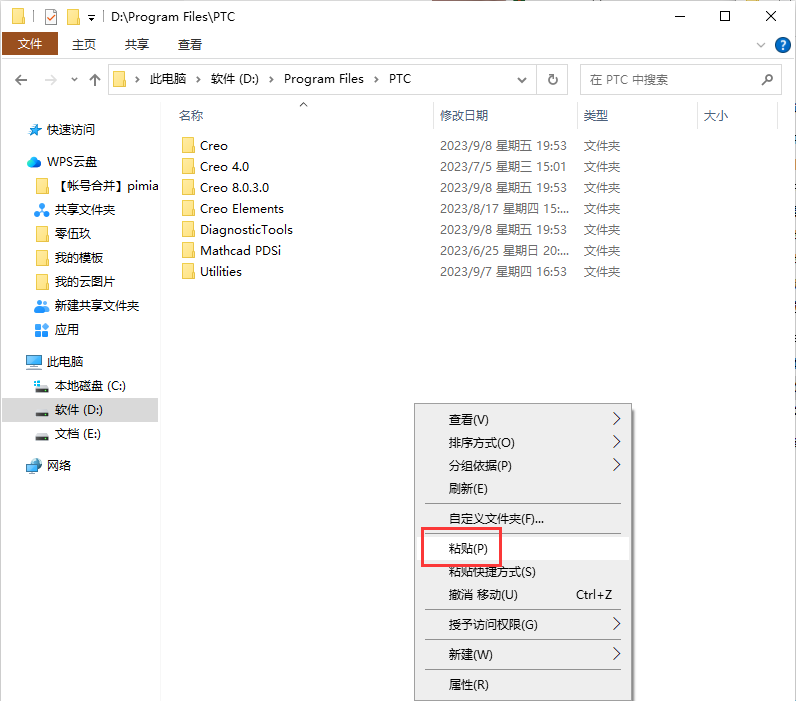Screen dimensions: 796x701
Task: Click the 2023/9/7 星期四 16:53 date cell
Action: tap(503, 272)
